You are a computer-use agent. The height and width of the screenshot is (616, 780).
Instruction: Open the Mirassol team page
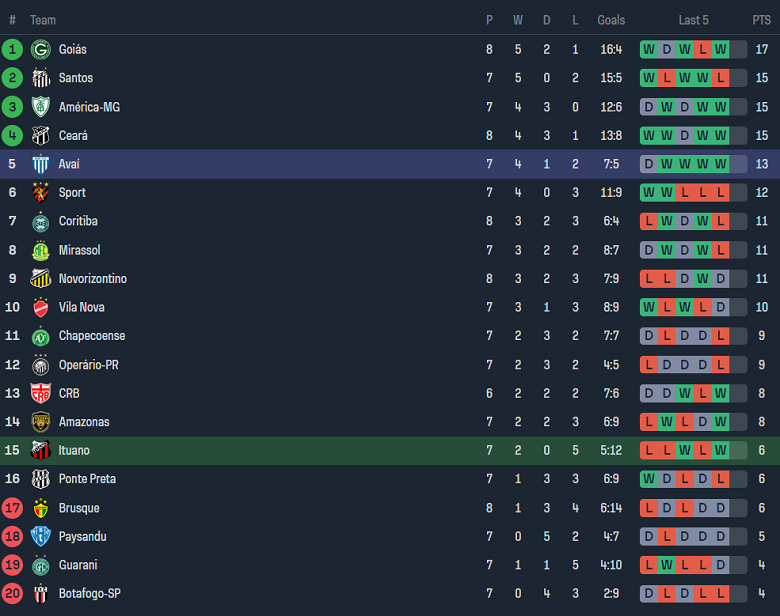79,250
